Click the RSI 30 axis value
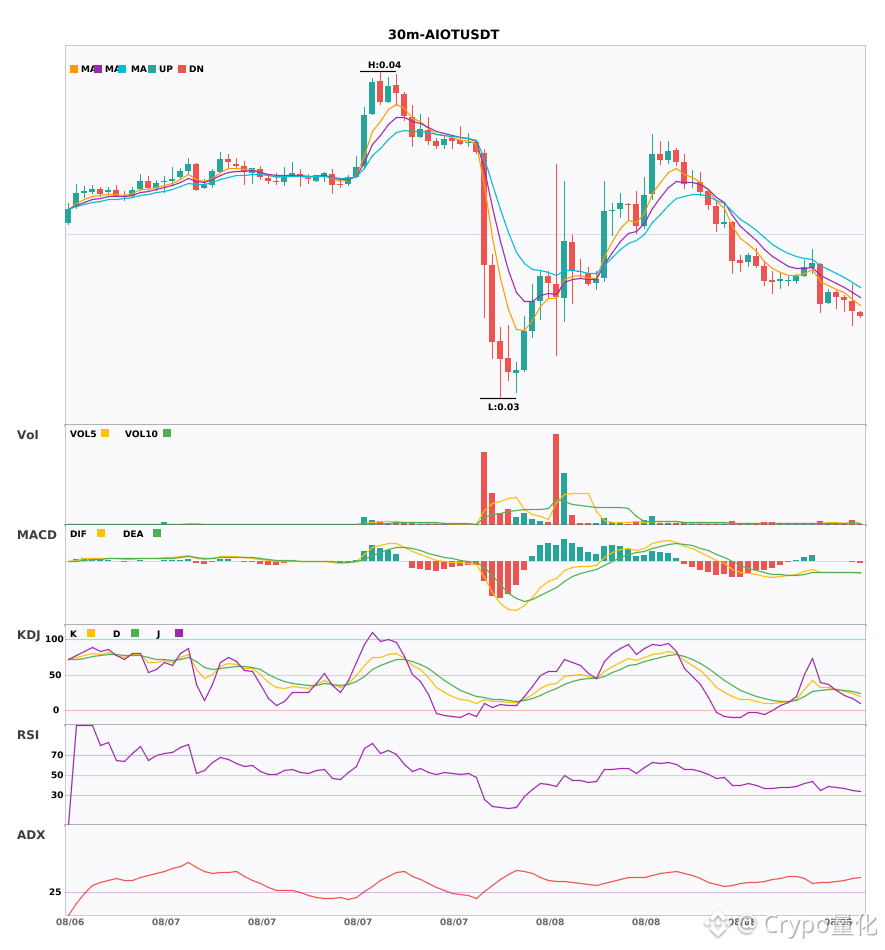This screenshot has height=950, width=885. pos(57,795)
